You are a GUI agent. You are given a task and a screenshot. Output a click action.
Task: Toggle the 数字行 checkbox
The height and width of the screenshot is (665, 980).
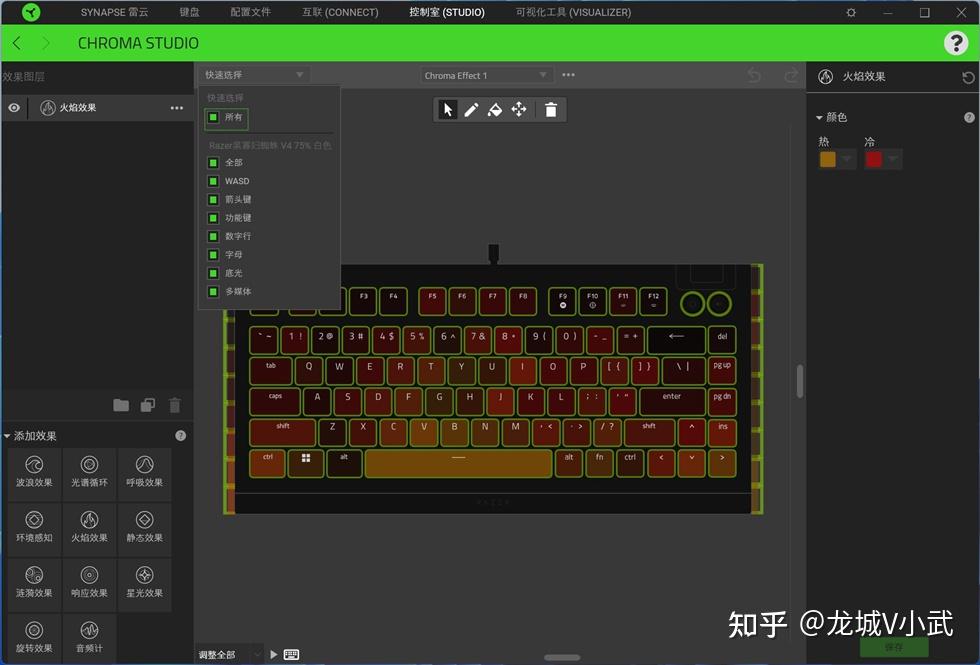click(x=213, y=236)
